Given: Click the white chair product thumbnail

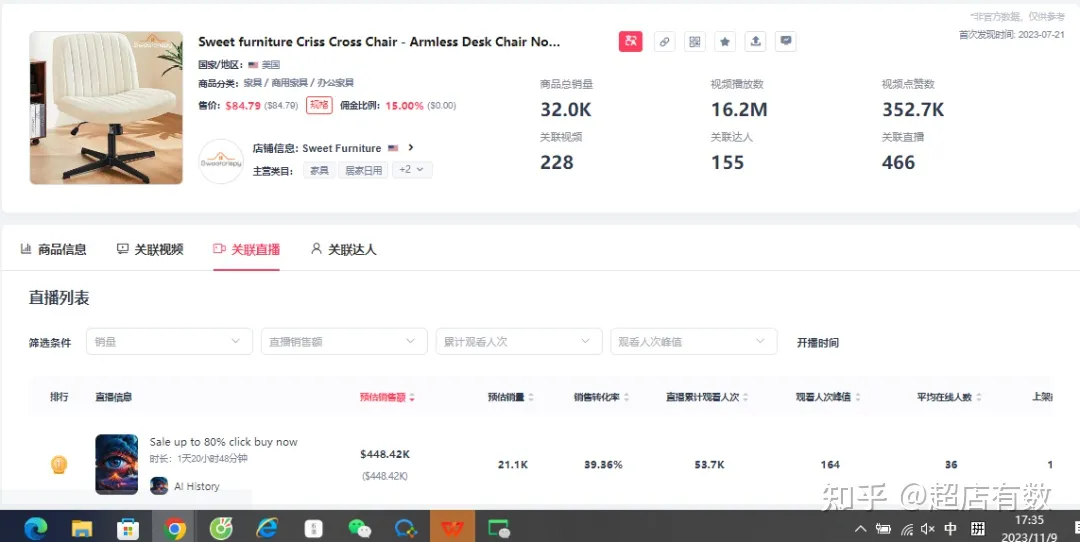Looking at the screenshot, I should tap(106, 107).
